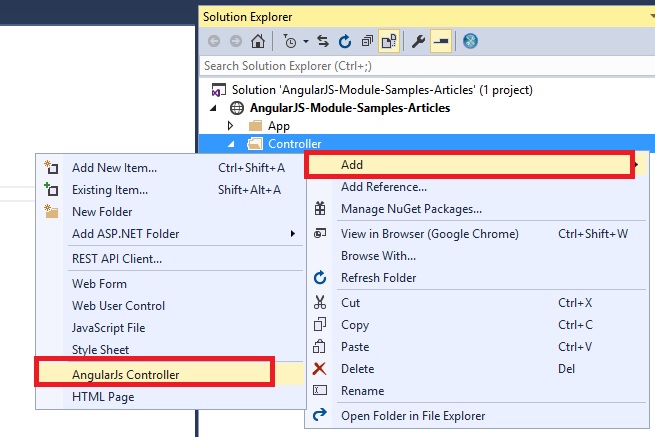Click the Home icon in Solution Explorer toolbar
655x437 pixels.
[258, 41]
